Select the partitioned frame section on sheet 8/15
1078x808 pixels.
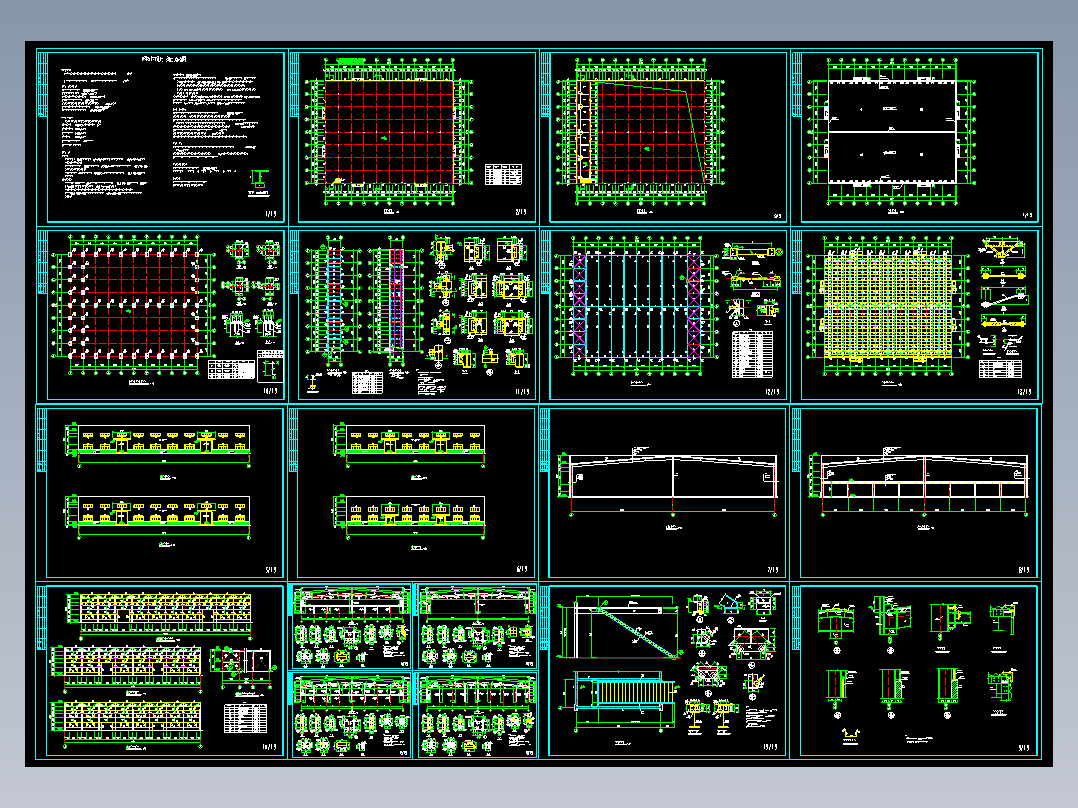pos(923,485)
